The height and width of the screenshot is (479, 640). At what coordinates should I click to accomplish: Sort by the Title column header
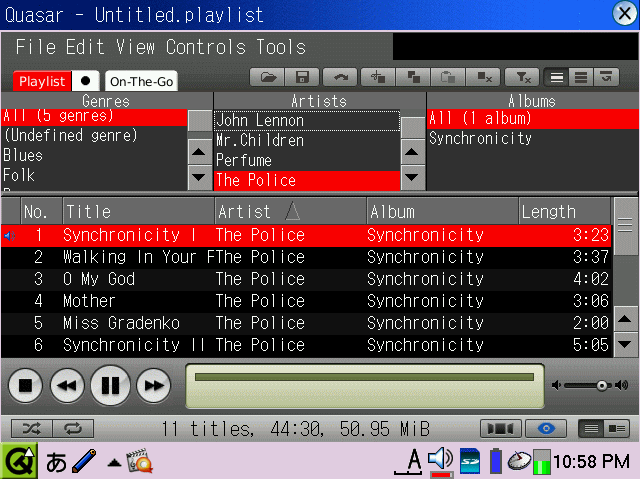point(138,212)
